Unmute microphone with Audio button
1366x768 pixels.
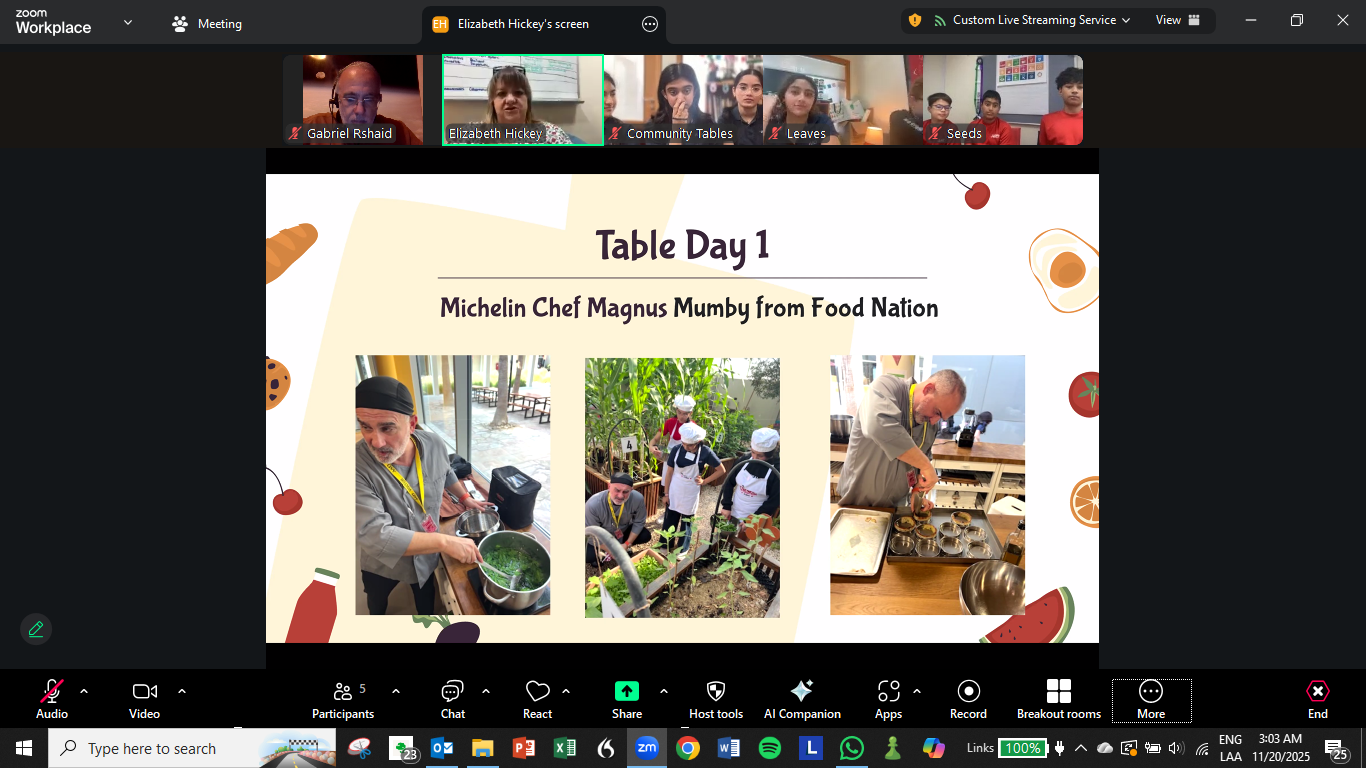[52, 699]
